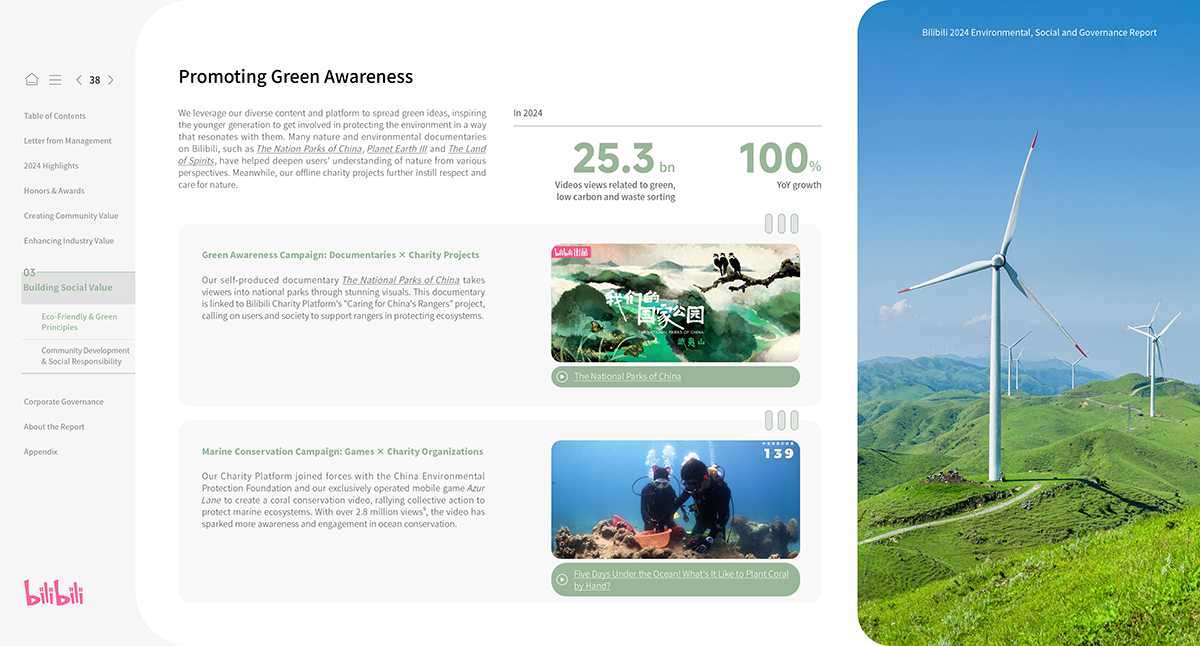Image resolution: width=1200 pixels, height=646 pixels.
Task: Play Five Days Under the Ocean video button
Action: coord(675,580)
